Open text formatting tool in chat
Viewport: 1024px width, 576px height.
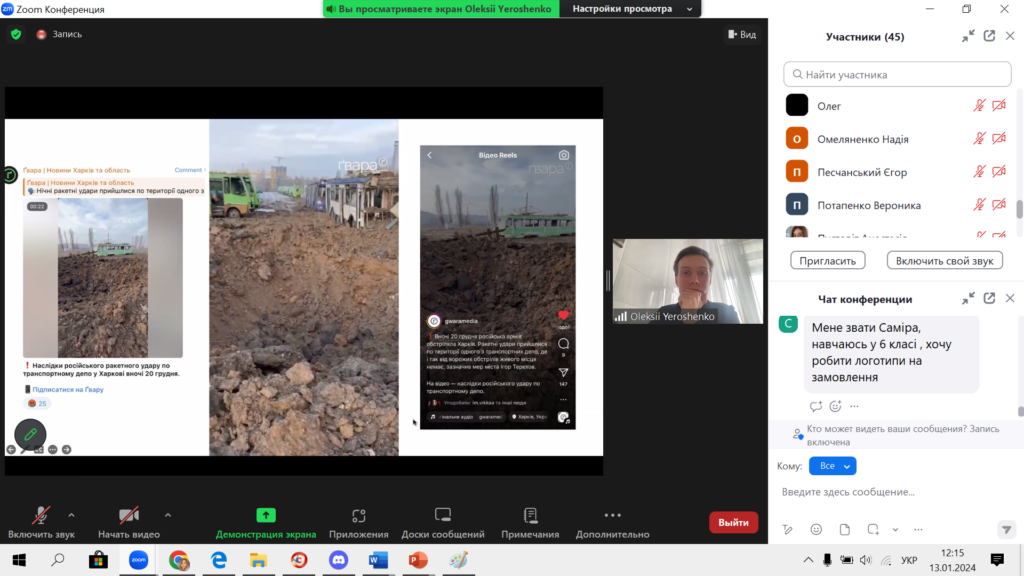coord(788,530)
